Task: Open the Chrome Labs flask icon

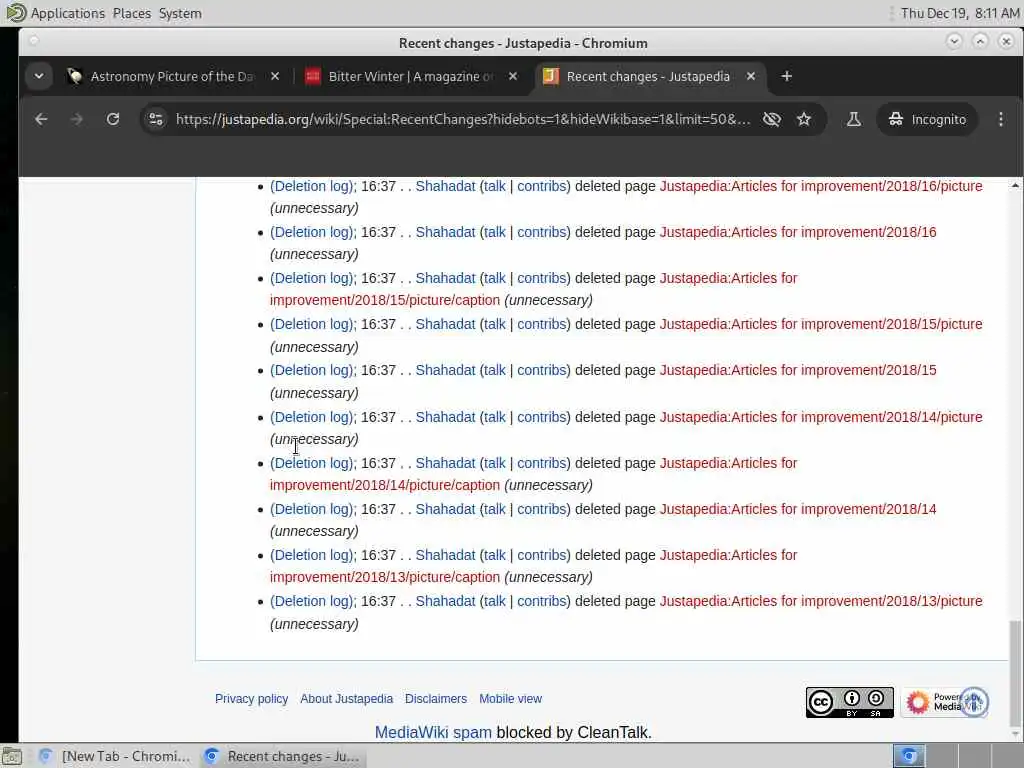Action: (854, 119)
